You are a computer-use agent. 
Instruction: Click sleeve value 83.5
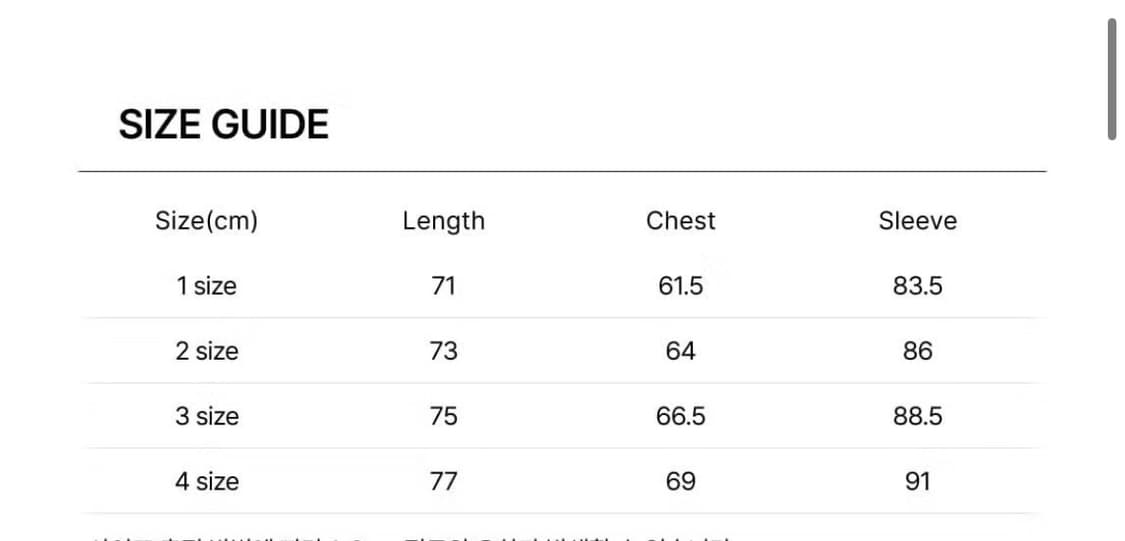click(x=917, y=286)
